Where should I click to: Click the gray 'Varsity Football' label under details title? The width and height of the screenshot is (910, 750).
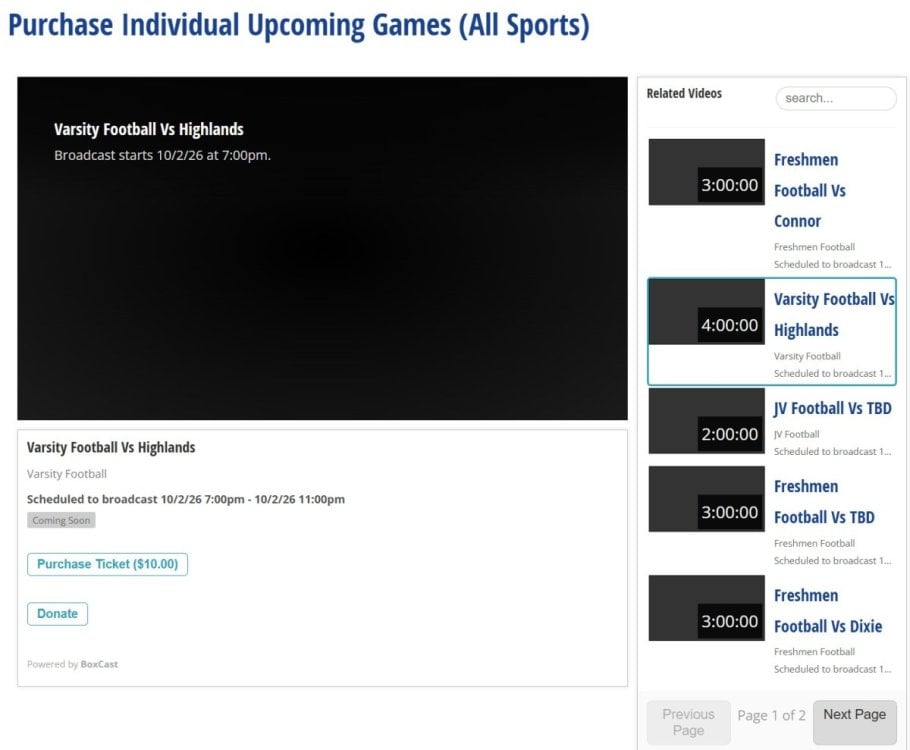click(67, 474)
